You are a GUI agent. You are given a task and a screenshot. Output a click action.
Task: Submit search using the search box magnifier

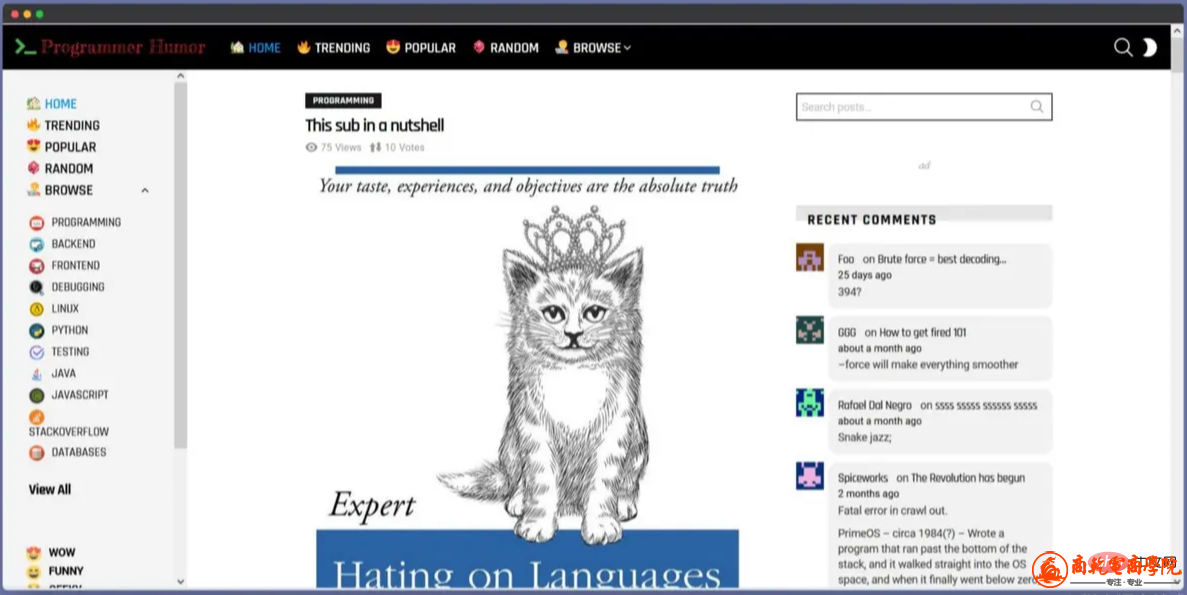1037,107
